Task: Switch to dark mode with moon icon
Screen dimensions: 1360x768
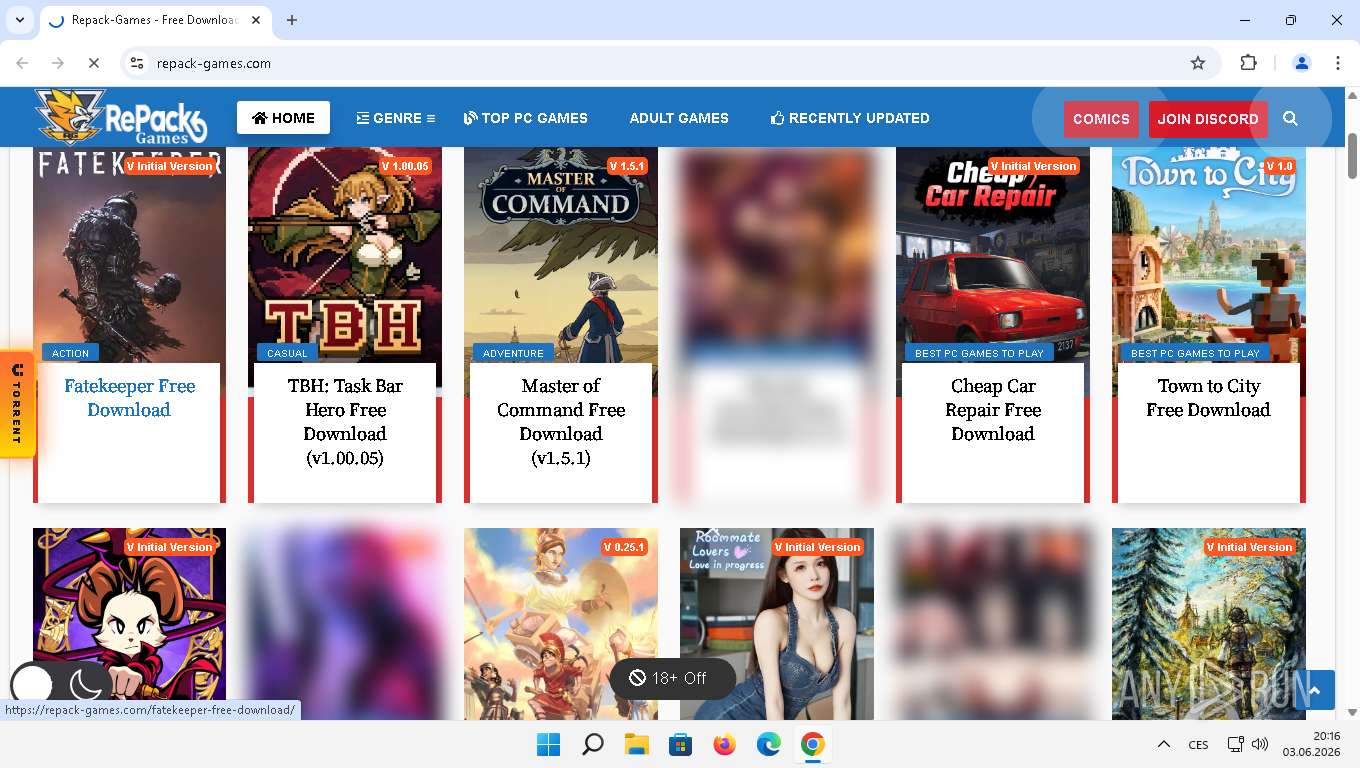Action: click(x=86, y=685)
